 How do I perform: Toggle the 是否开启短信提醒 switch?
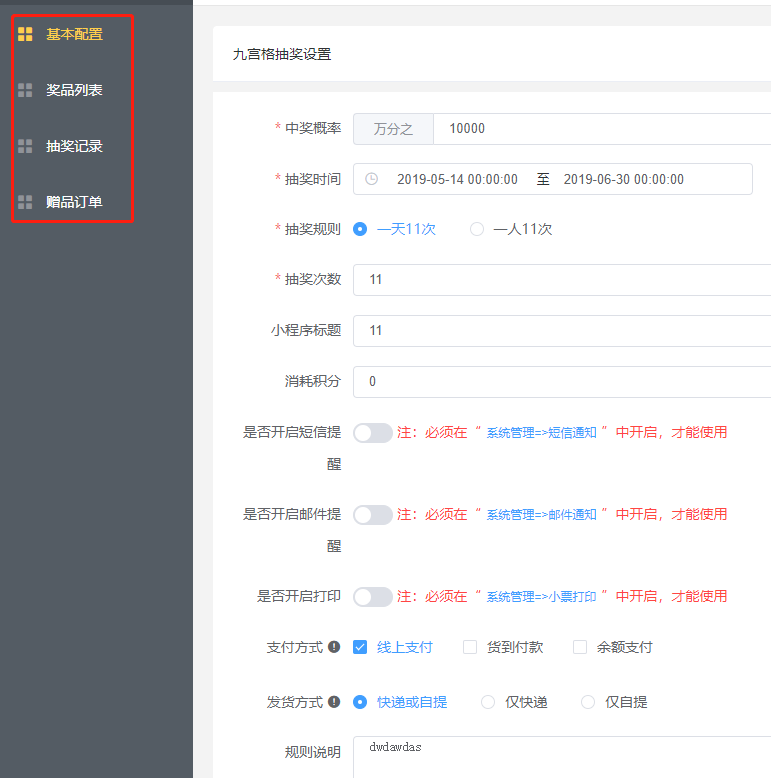pyautogui.click(x=373, y=433)
